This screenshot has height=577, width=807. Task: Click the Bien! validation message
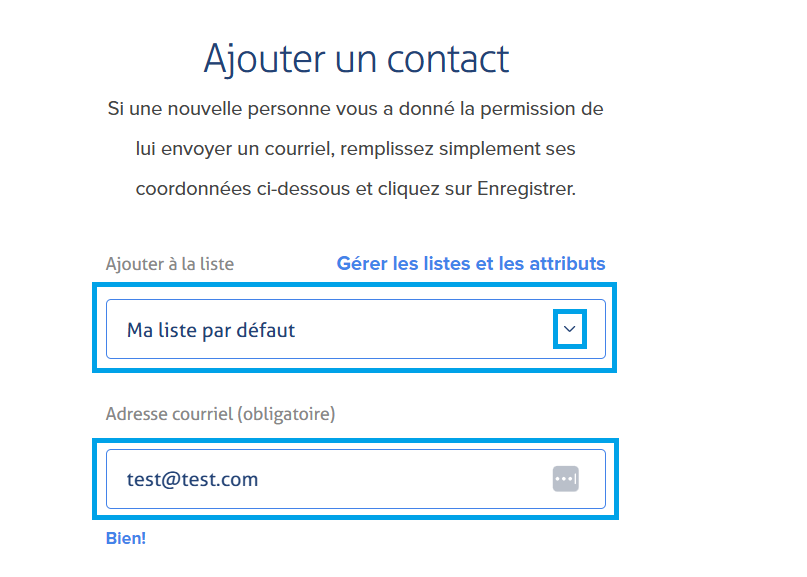pyautogui.click(x=126, y=538)
